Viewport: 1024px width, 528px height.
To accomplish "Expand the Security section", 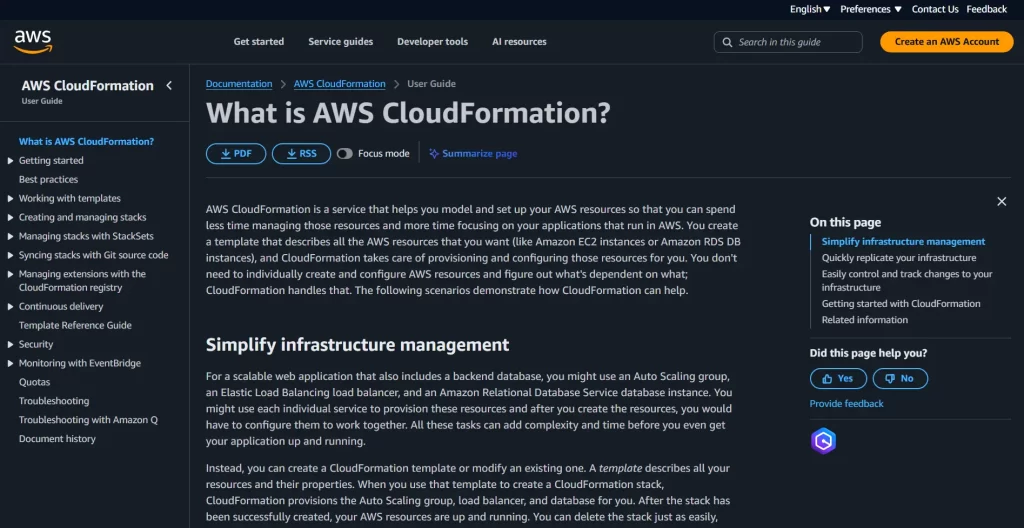I will pyautogui.click(x=10, y=344).
